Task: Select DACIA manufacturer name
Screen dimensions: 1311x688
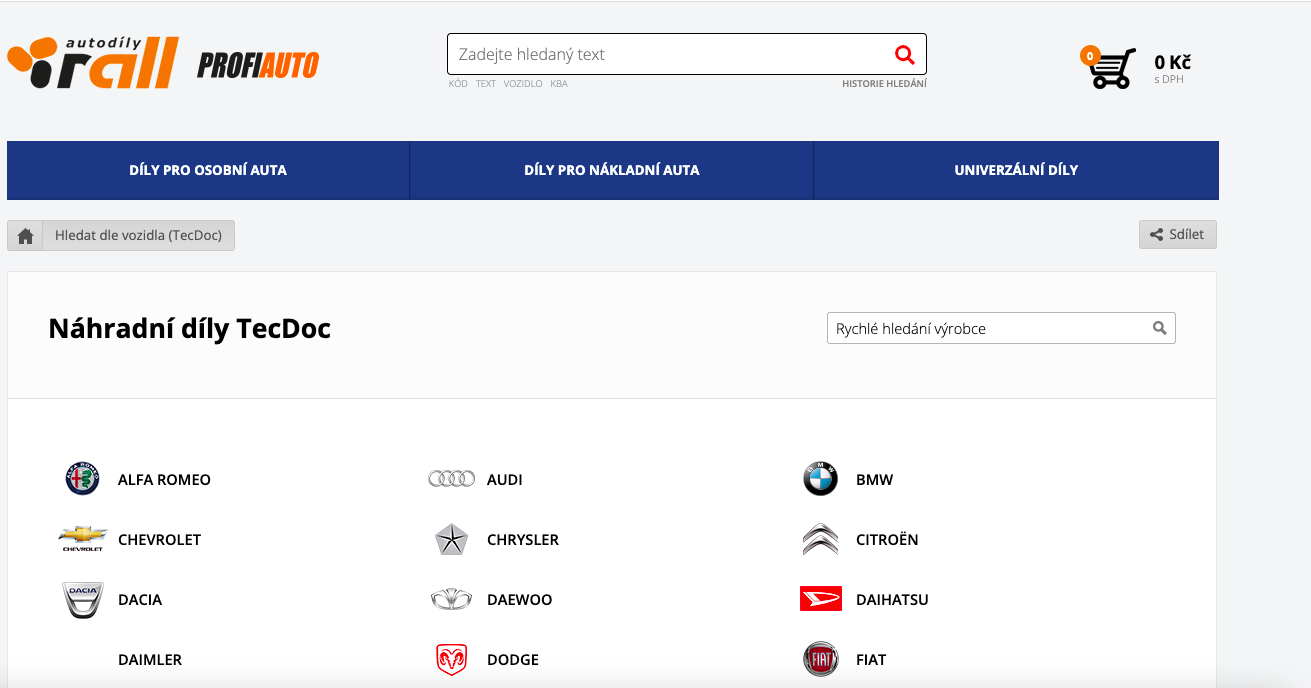Action: tap(140, 600)
